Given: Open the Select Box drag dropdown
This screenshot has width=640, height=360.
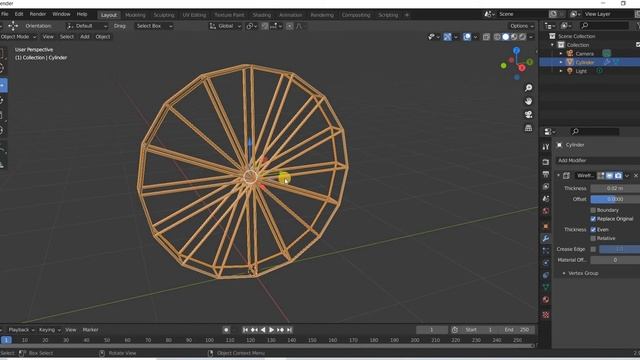Looking at the screenshot, I should click(x=154, y=26).
